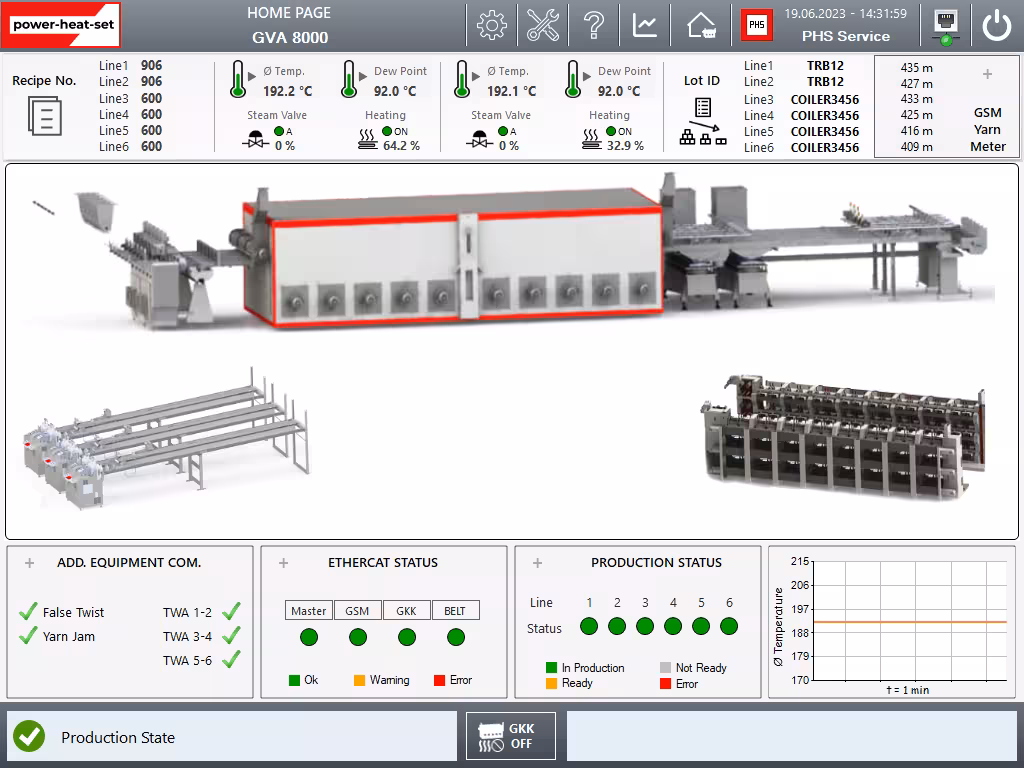The height and width of the screenshot is (768, 1024).
Task: Expand the GSM Yarn Meter panel
Action: [987, 75]
